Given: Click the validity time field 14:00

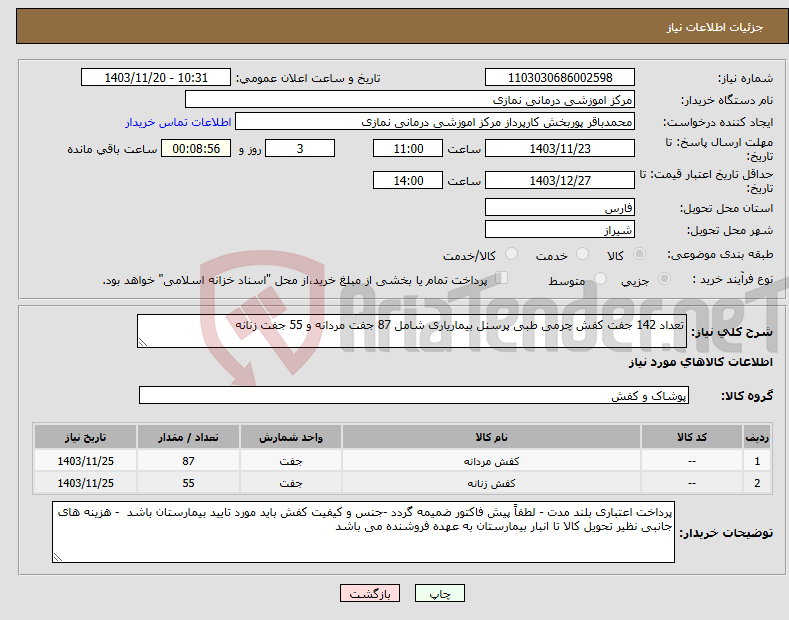Looking at the screenshot, I should point(408,180).
